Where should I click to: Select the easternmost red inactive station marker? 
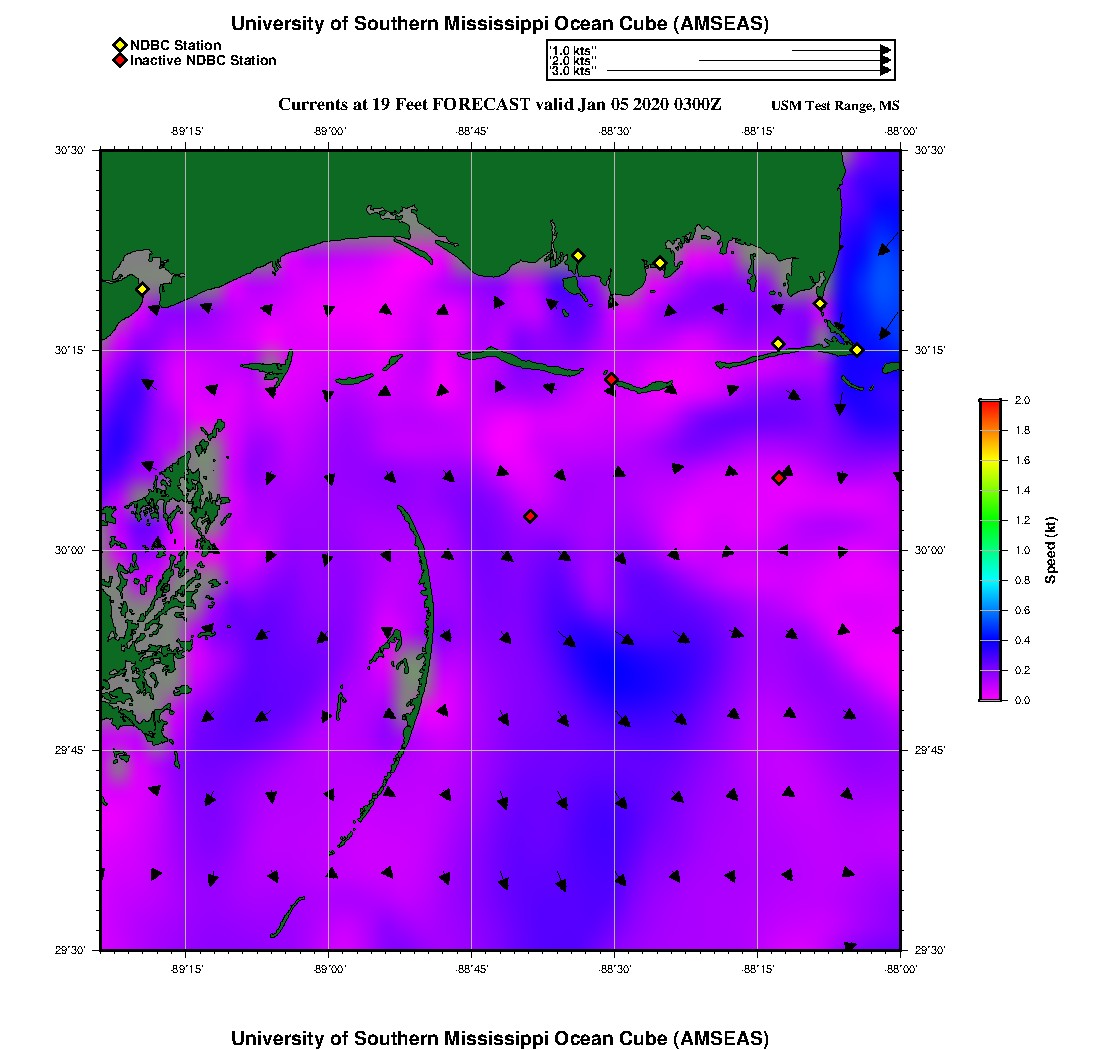(x=778, y=478)
